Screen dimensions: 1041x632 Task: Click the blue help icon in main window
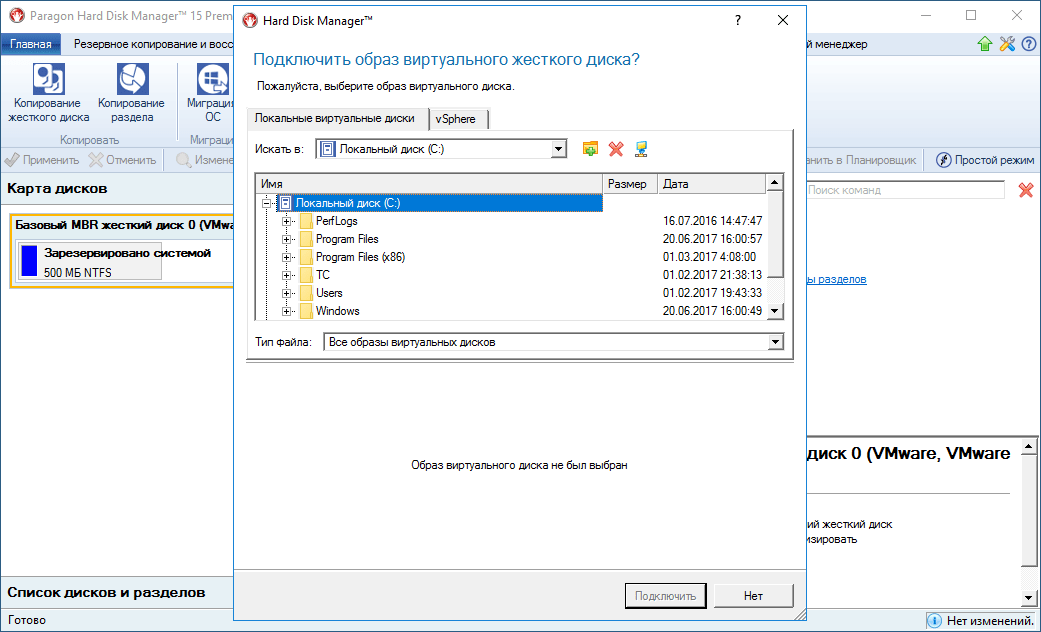coord(1029,44)
